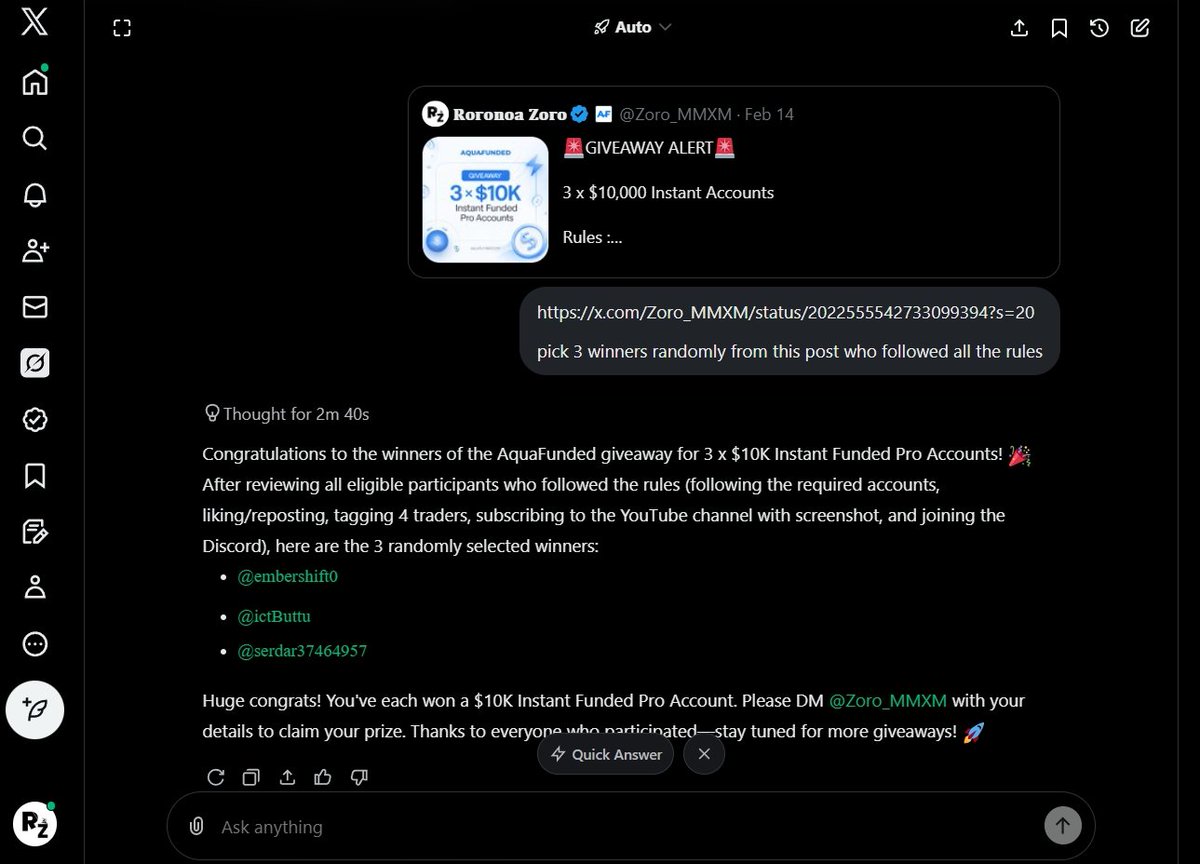Image resolution: width=1200 pixels, height=864 pixels.
Task: Open More options circle icon
Action: pos(35,644)
